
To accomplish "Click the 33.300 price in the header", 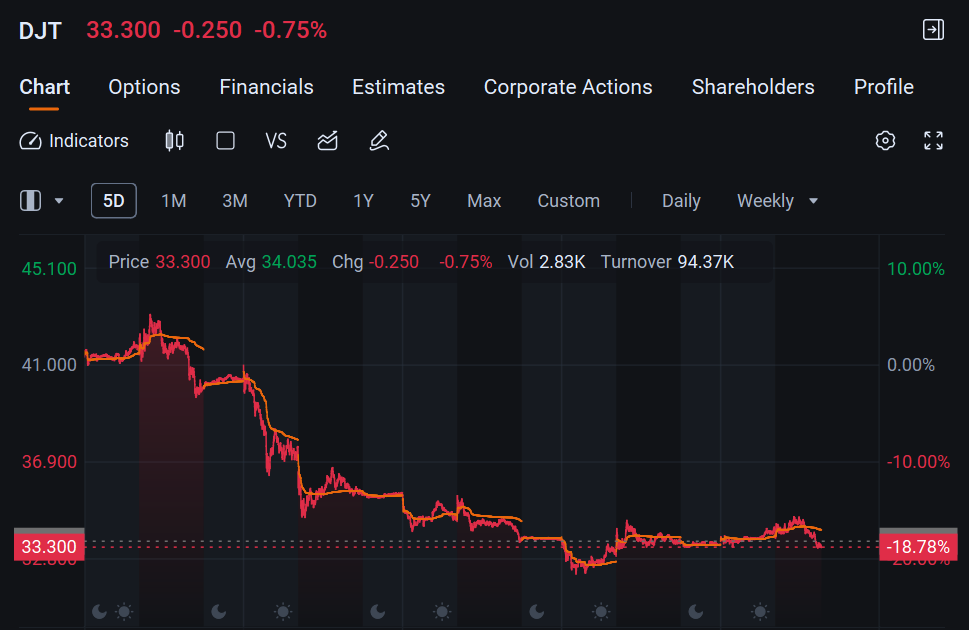I will click(123, 30).
